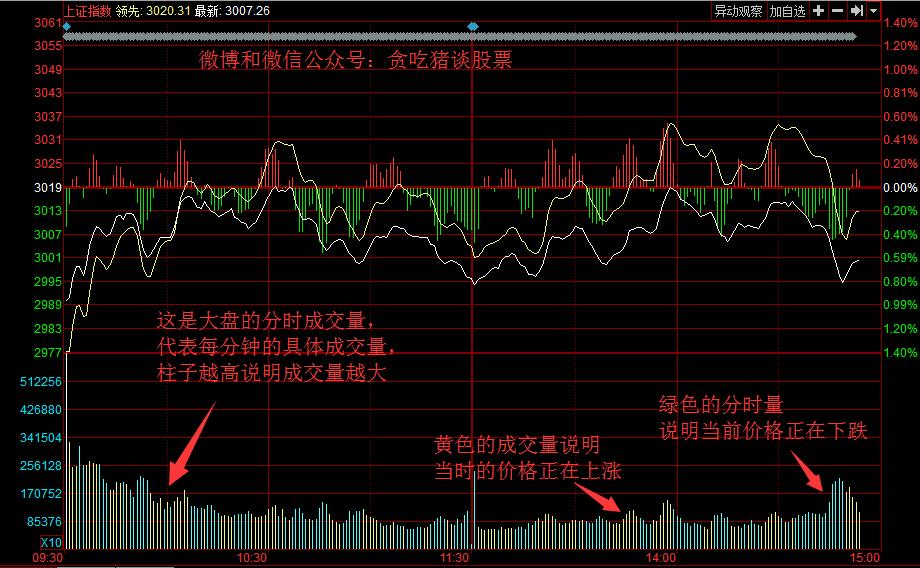Image resolution: width=920 pixels, height=568 pixels.
Task: Select the 2989 price axis label
Action: (x=48, y=305)
